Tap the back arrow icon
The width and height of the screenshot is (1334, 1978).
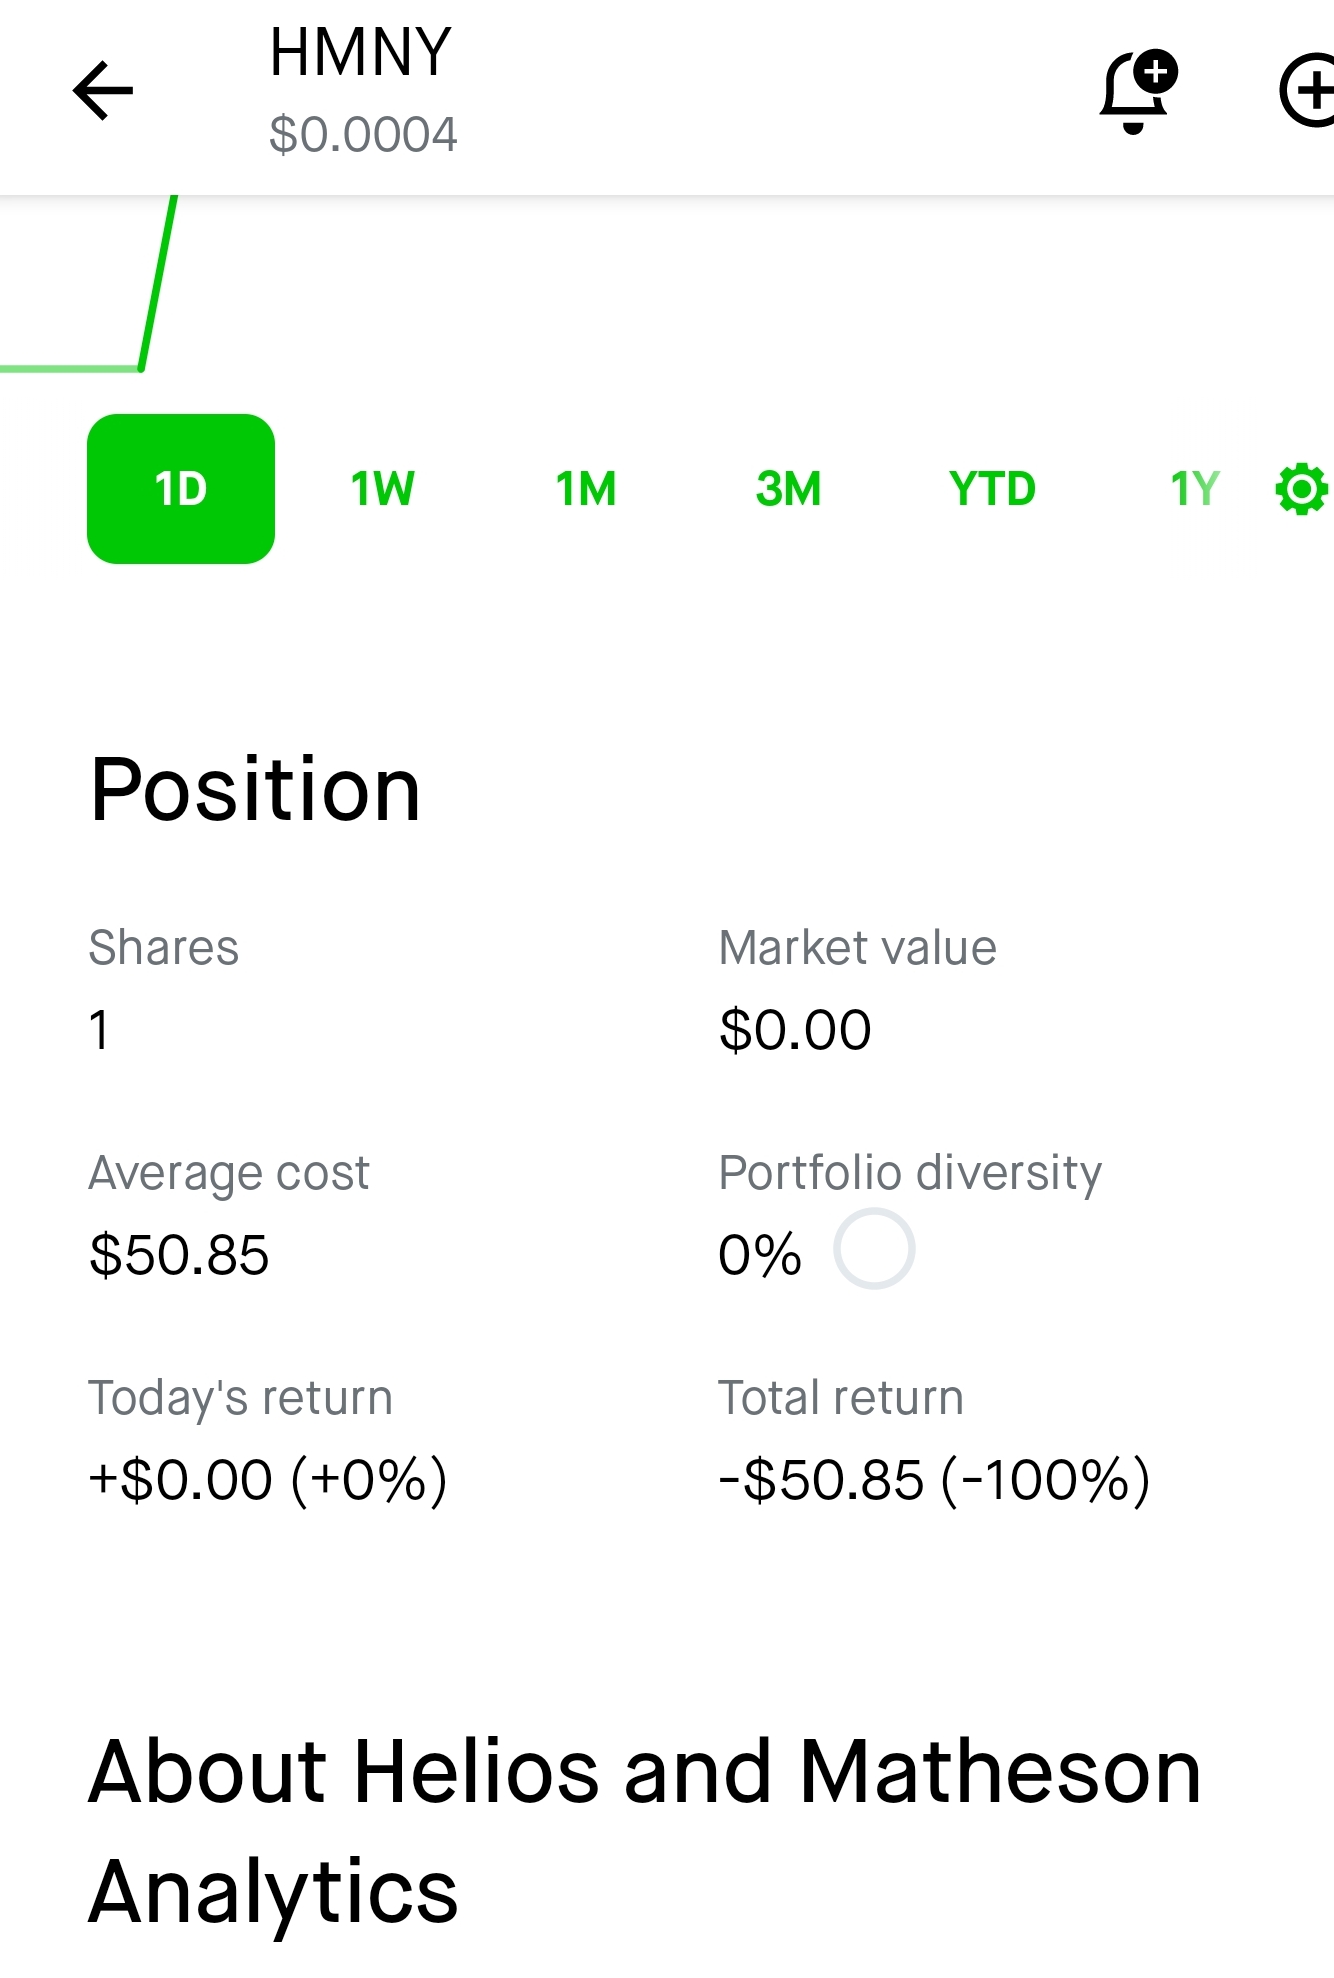coord(103,91)
